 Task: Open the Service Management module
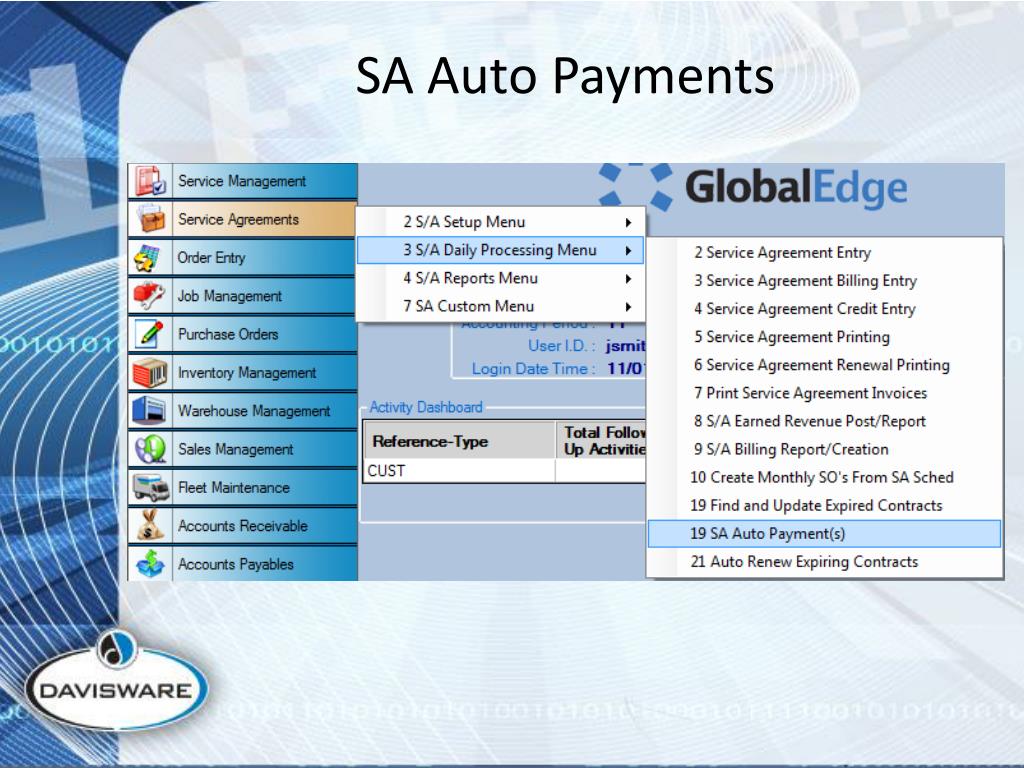coord(242,181)
